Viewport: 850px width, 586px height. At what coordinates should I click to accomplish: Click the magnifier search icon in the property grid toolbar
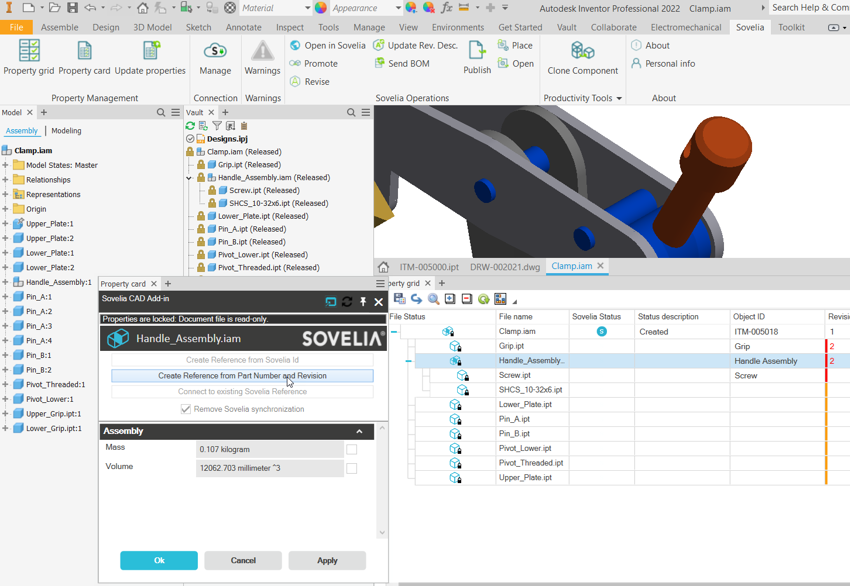pos(433,299)
